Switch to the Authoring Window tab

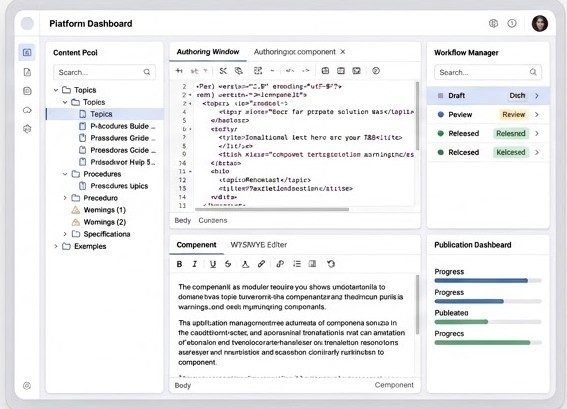point(208,52)
